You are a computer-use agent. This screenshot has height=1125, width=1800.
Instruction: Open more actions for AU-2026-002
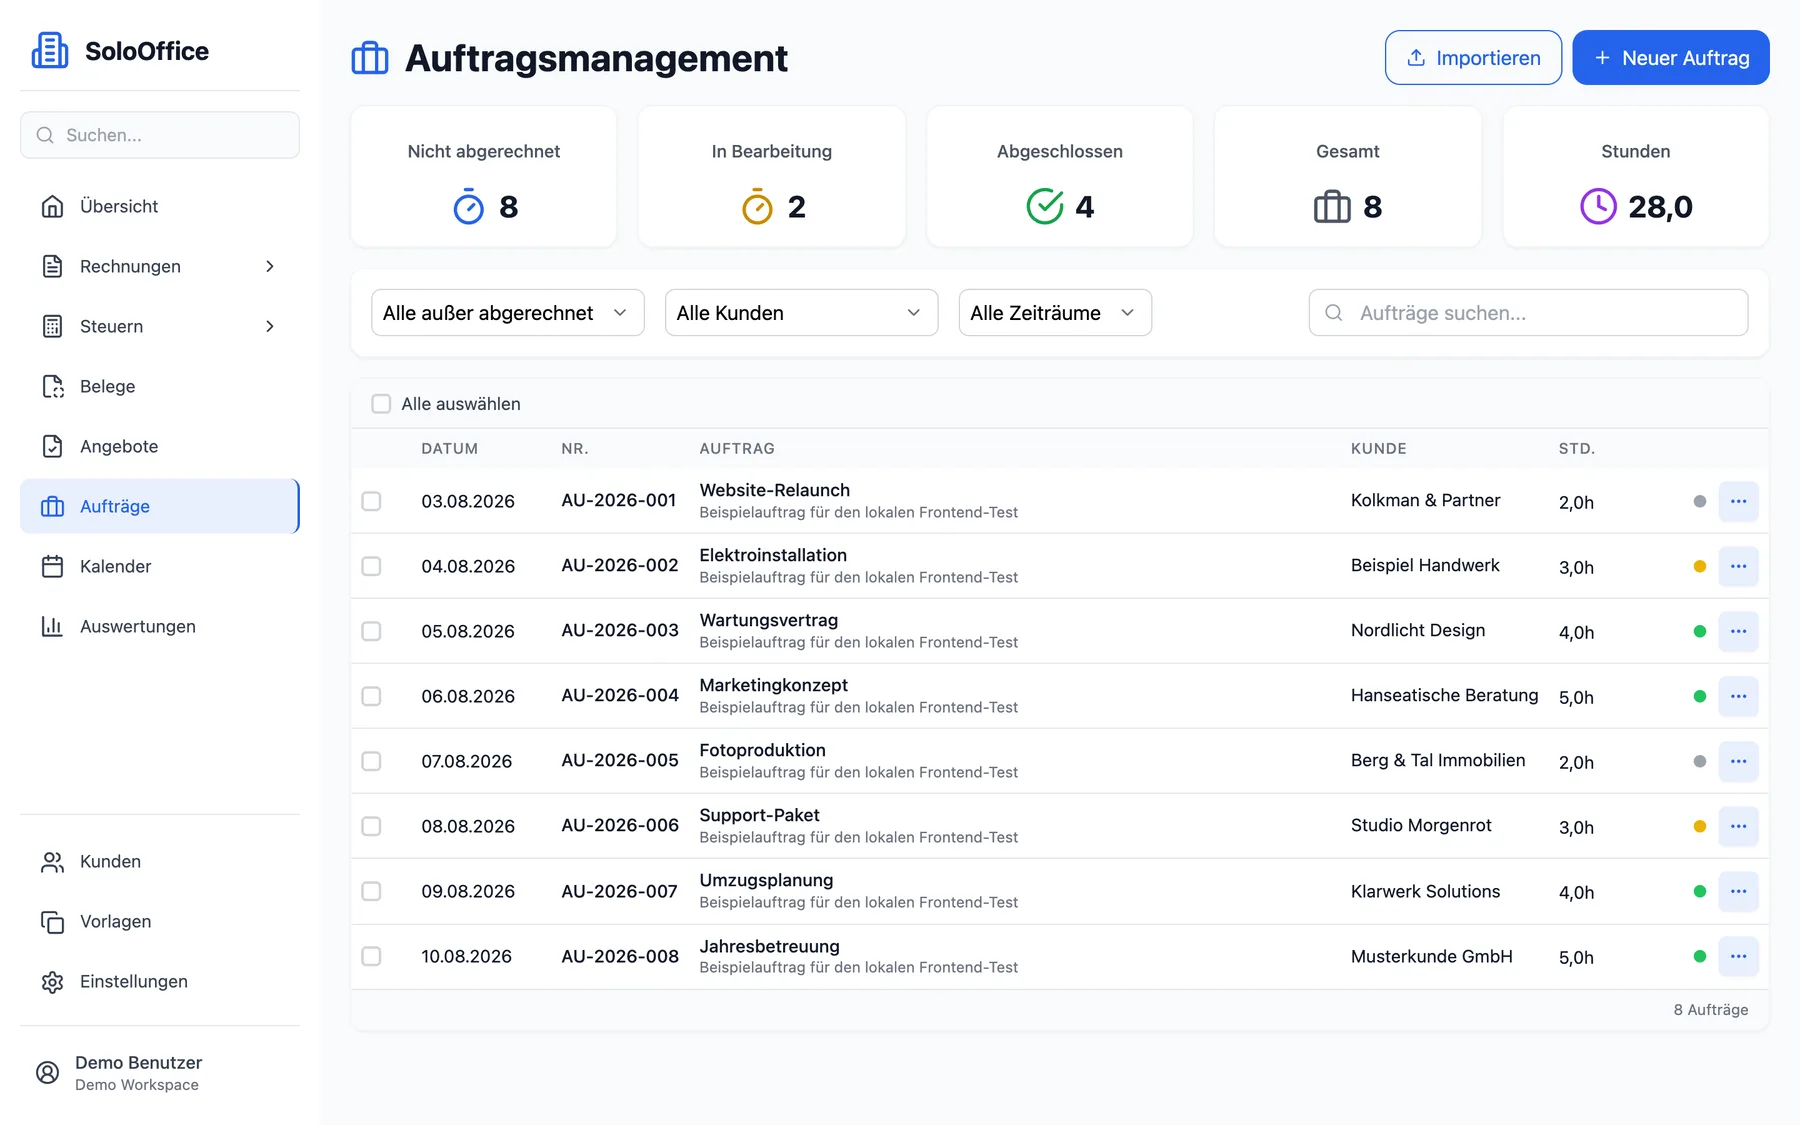tap(1739, 566)
